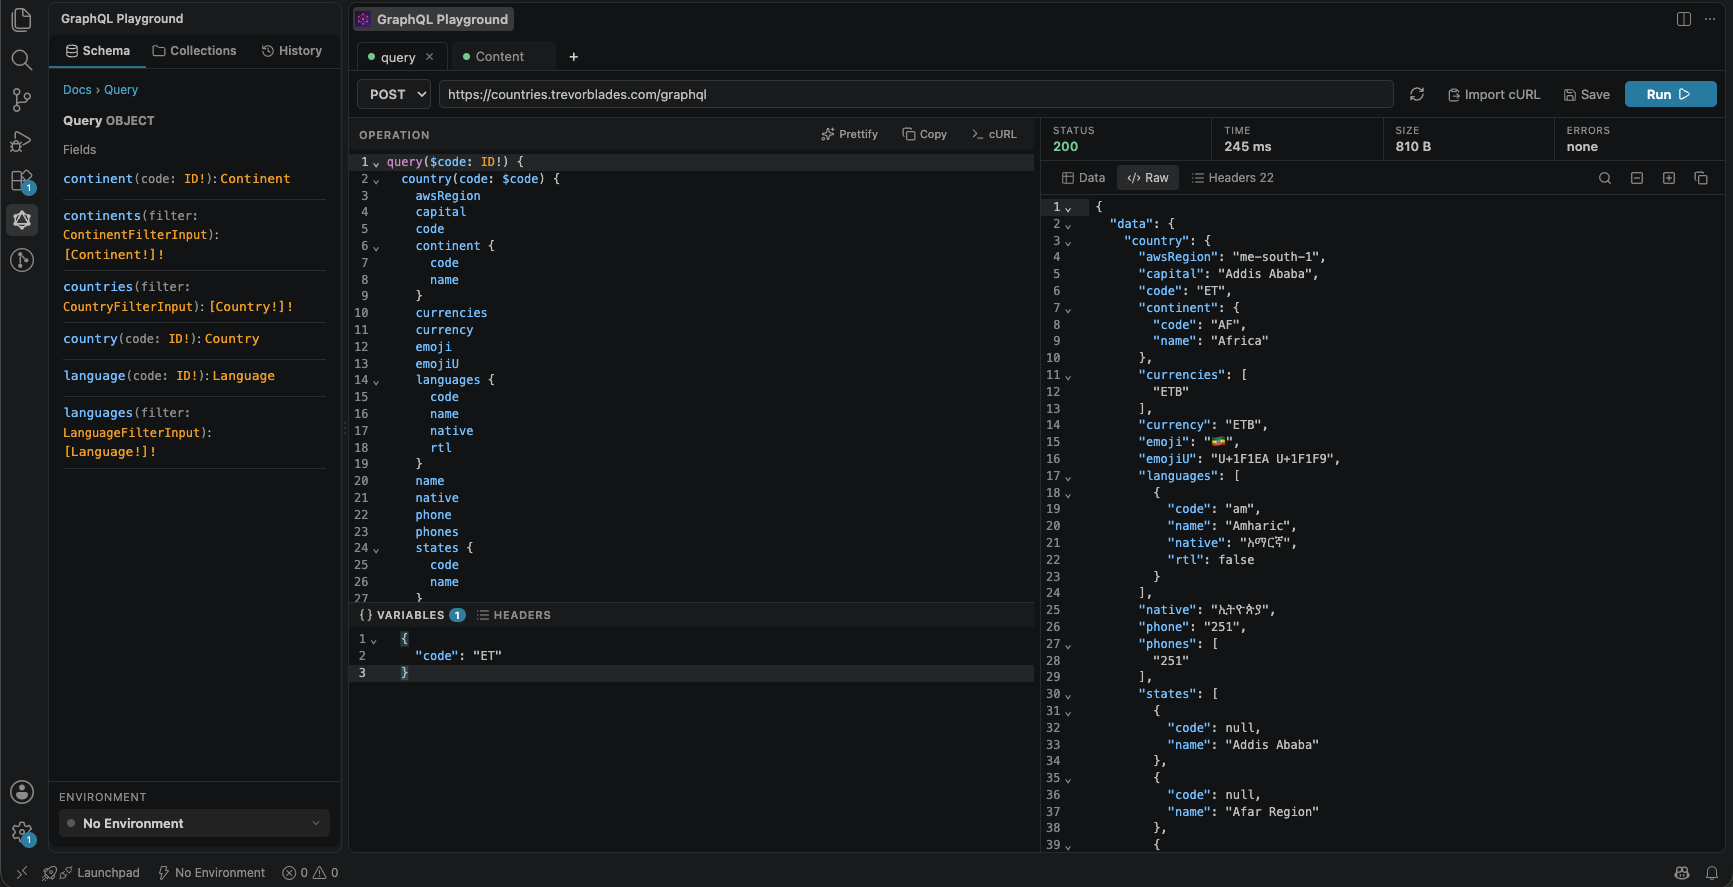Copy the operation query

pos(924,134)
